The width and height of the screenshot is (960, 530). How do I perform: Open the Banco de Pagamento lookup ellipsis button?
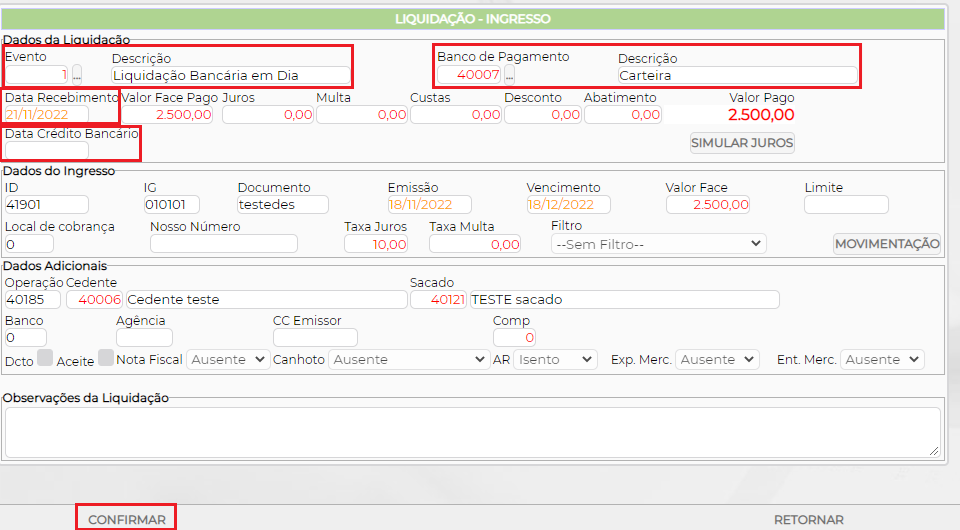coord(509,75)
